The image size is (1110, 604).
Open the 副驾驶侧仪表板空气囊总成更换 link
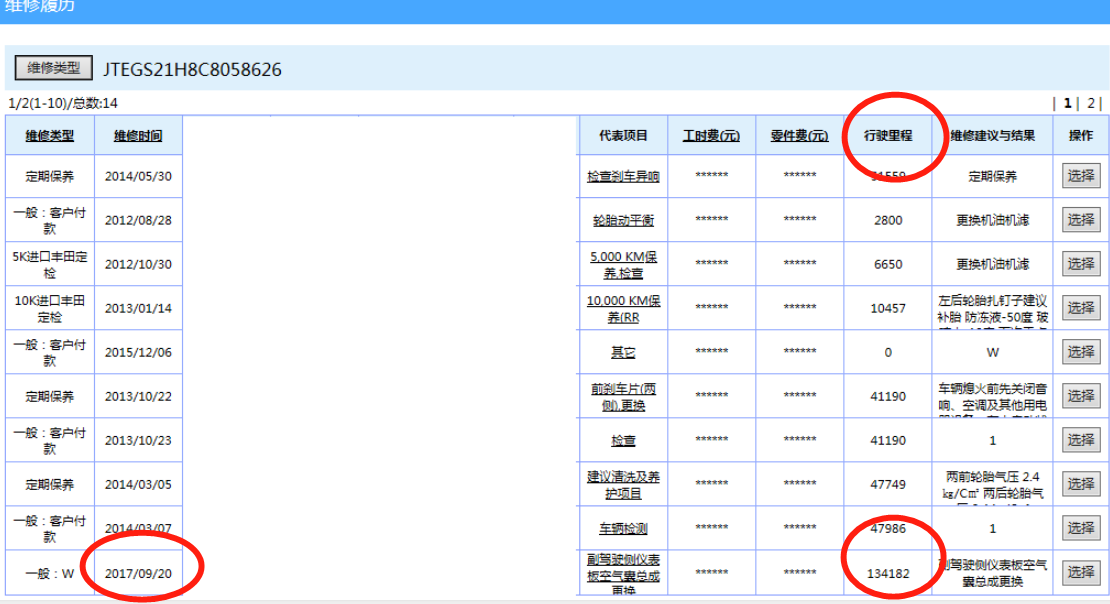[623, 572]
